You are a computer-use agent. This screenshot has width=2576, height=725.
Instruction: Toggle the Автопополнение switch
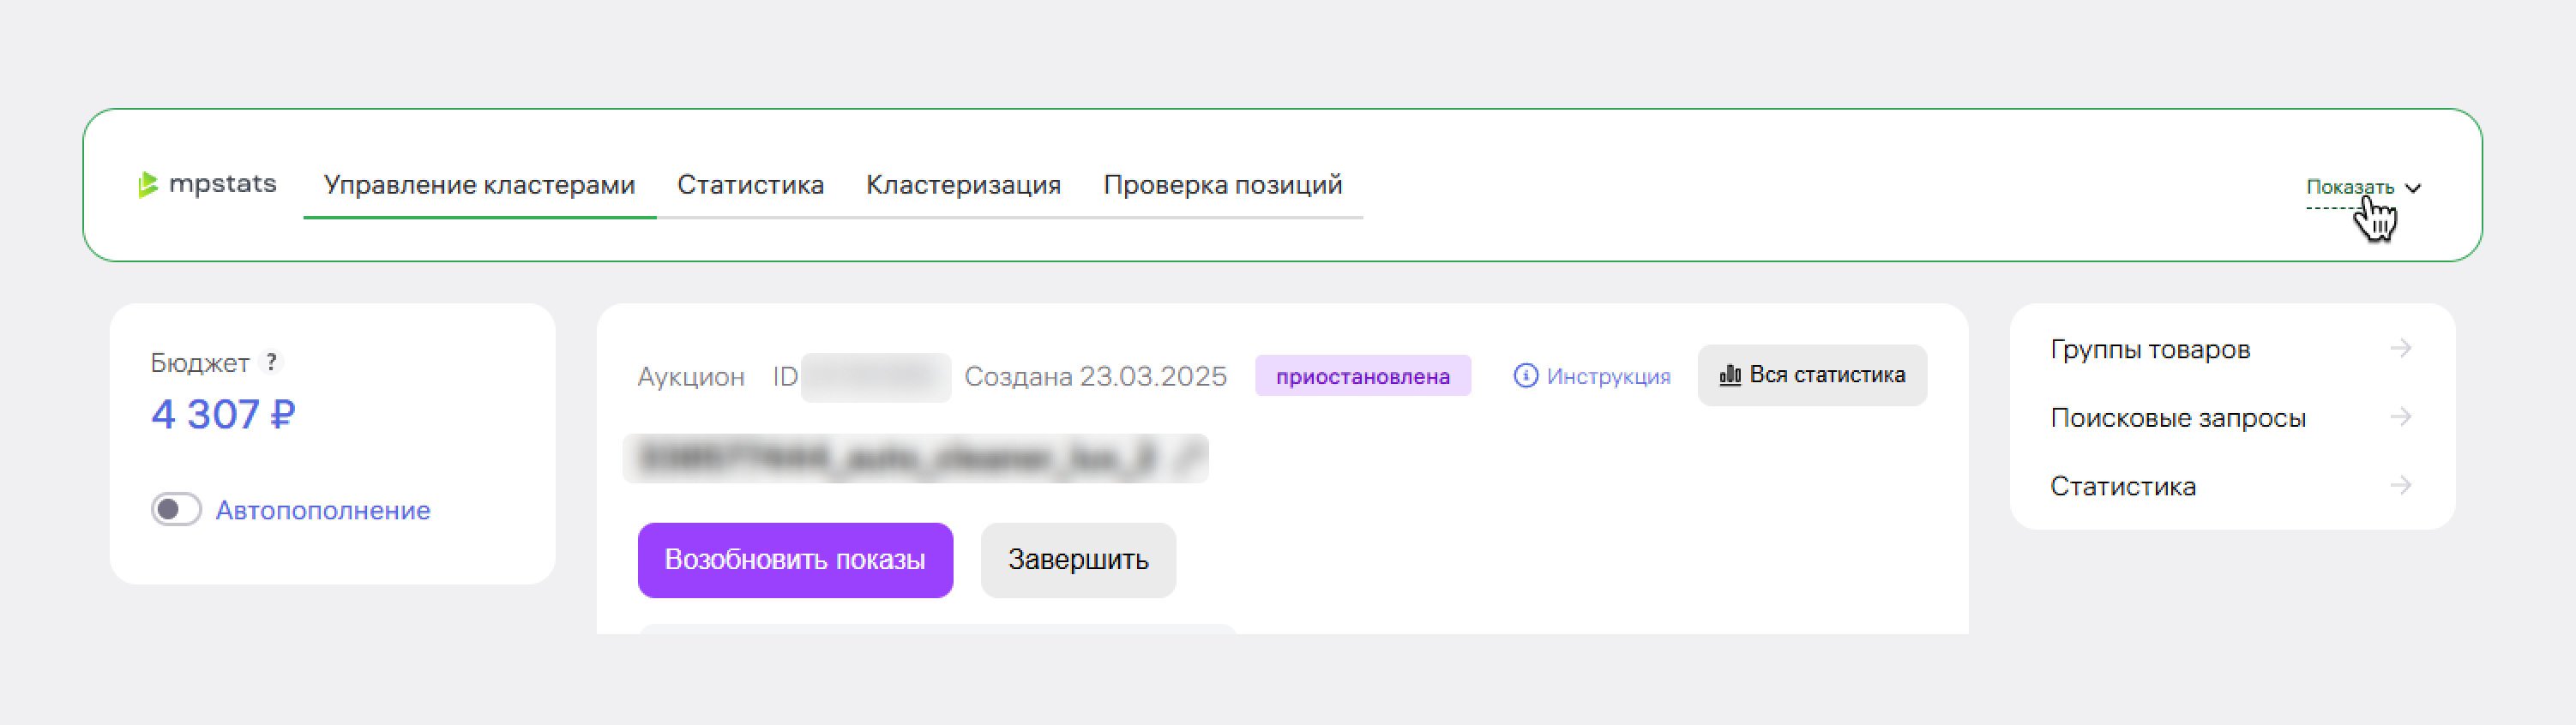click(176, 510)
